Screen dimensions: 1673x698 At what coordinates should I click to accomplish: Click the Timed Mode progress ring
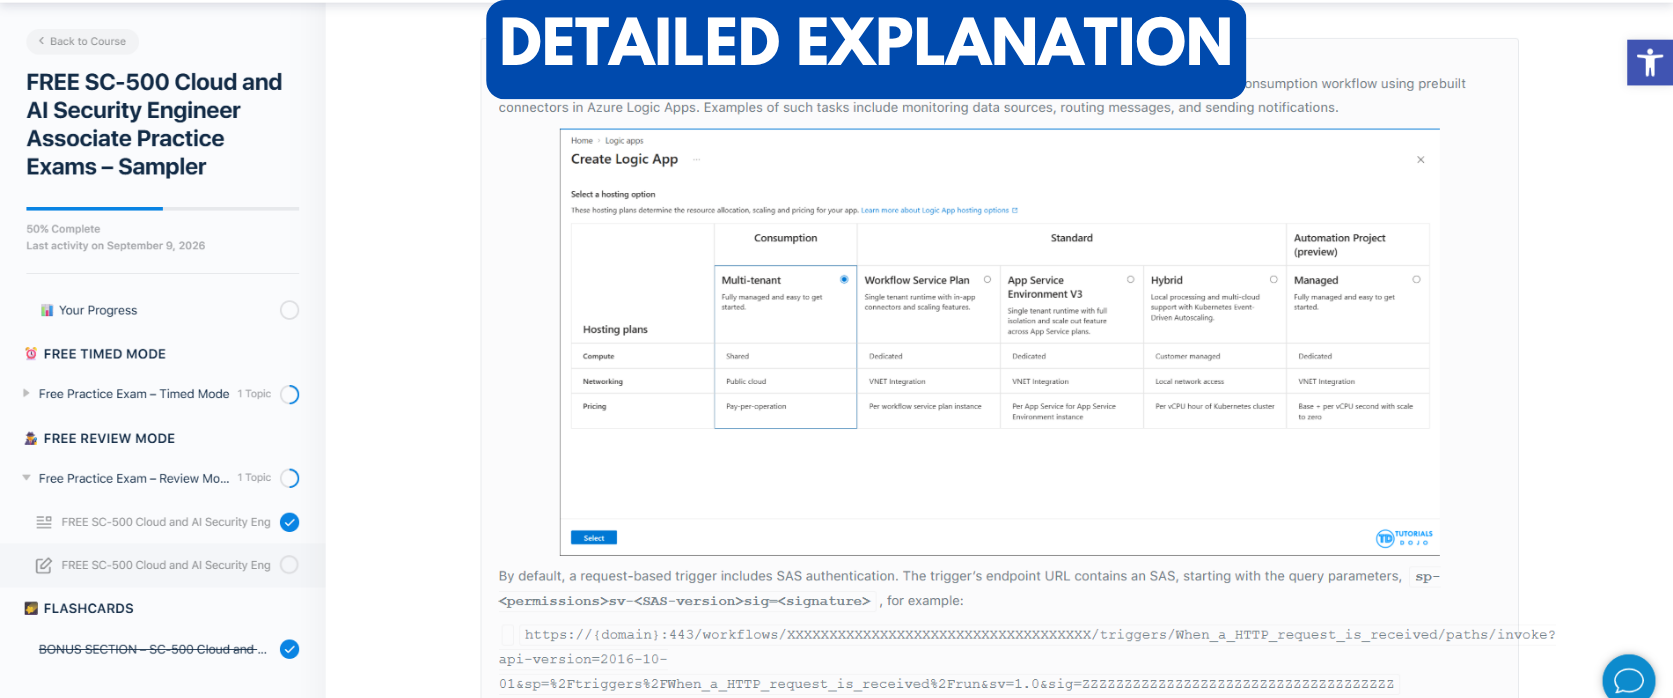coord(289,394)
